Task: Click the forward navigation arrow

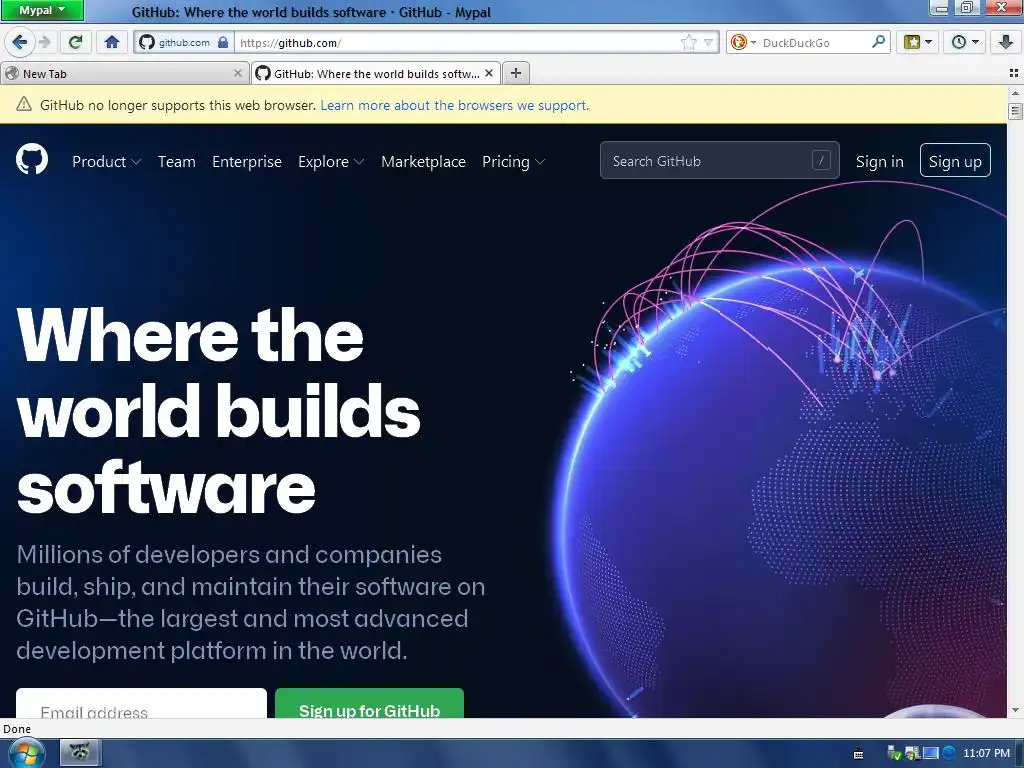Action: click(45, 42)
